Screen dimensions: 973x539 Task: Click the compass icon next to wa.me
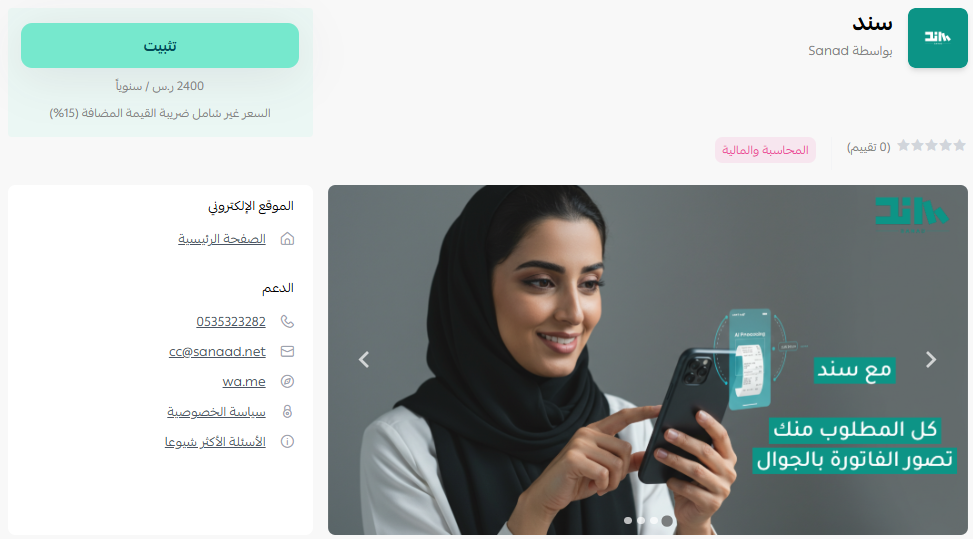(287, 381)
